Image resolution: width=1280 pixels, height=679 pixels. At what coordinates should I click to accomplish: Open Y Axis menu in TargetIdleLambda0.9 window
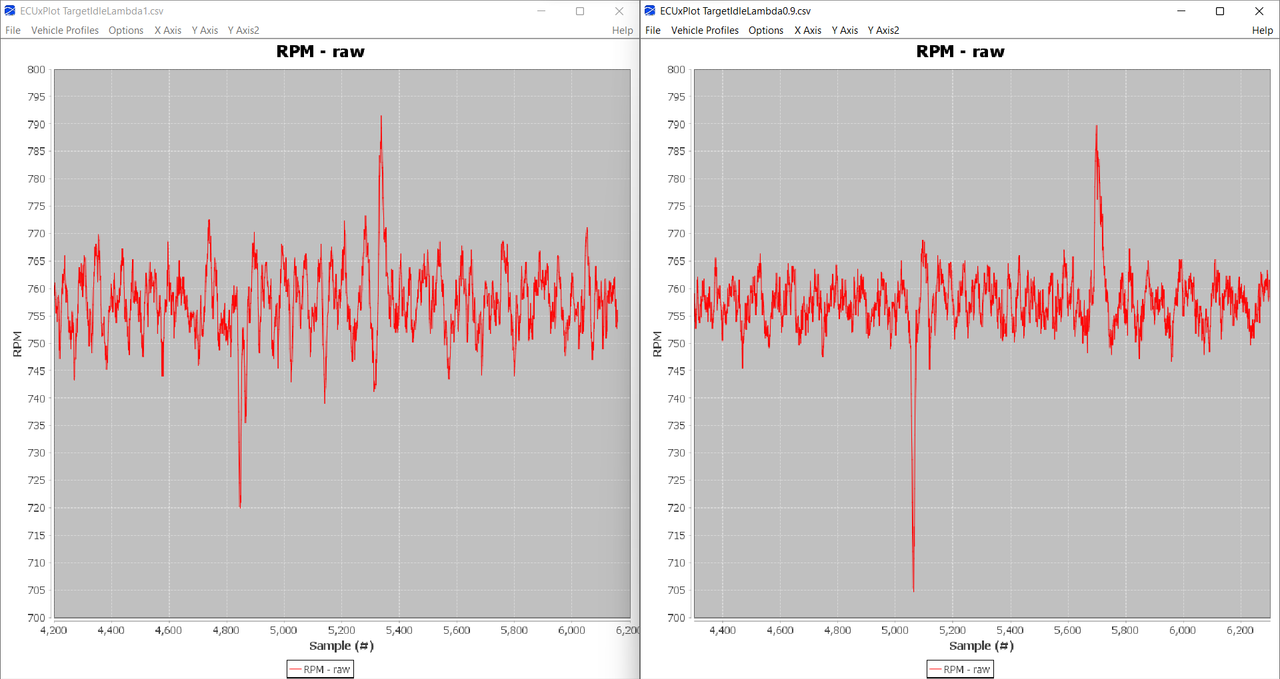click(845, 30)
